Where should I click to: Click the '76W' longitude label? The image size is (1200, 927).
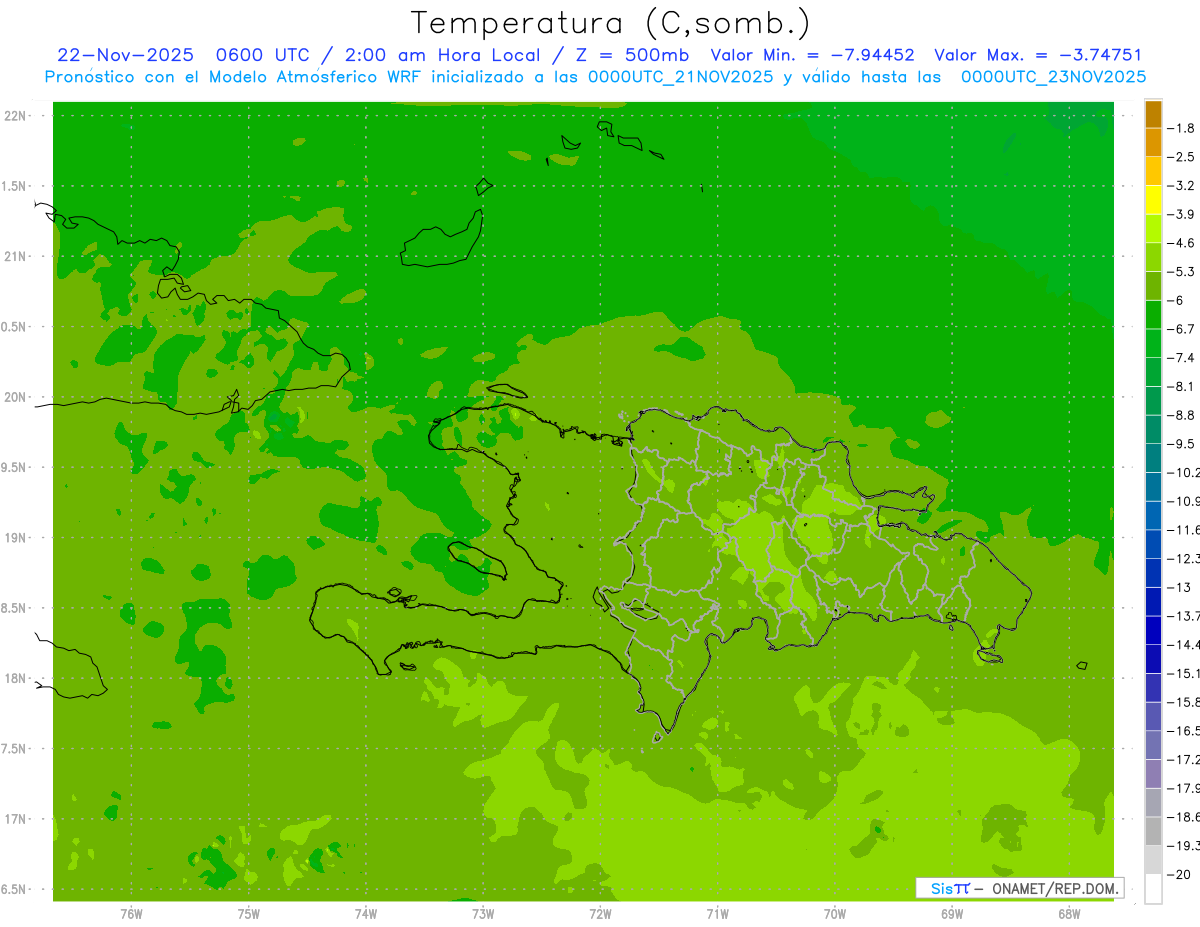(x=131, y=913)
